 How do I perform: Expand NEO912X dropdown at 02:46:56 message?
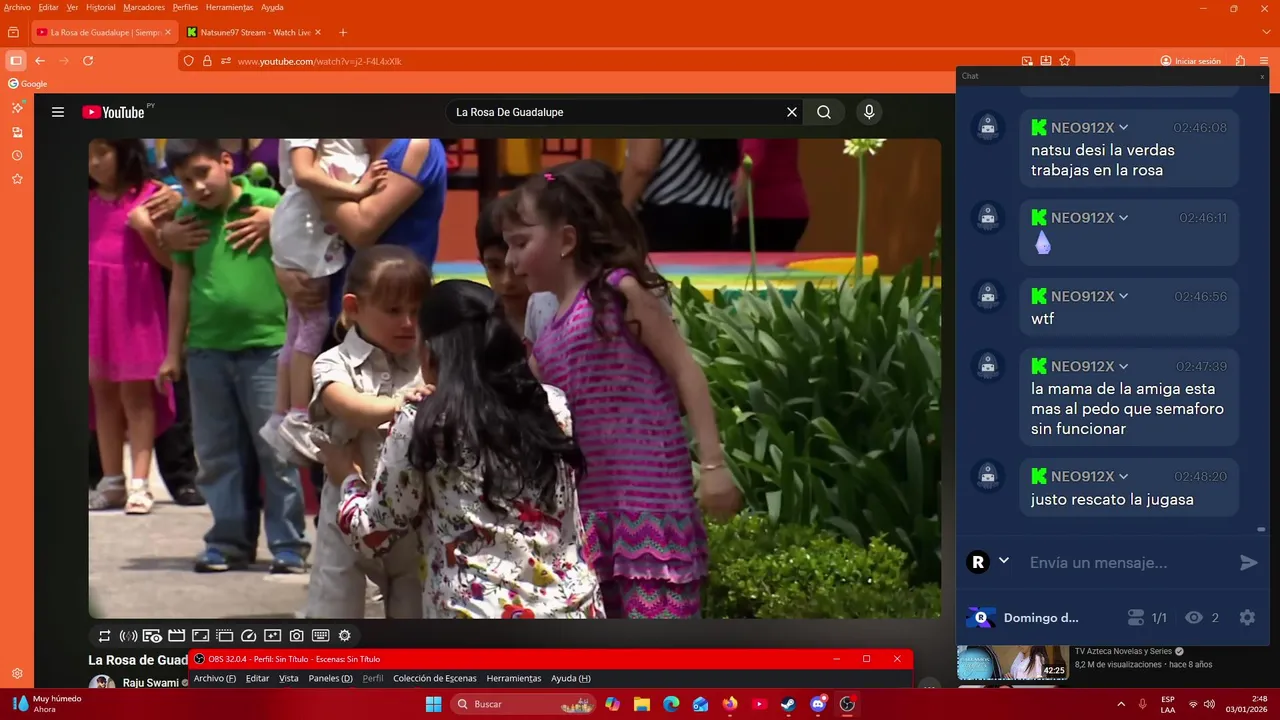(1123, 297)
